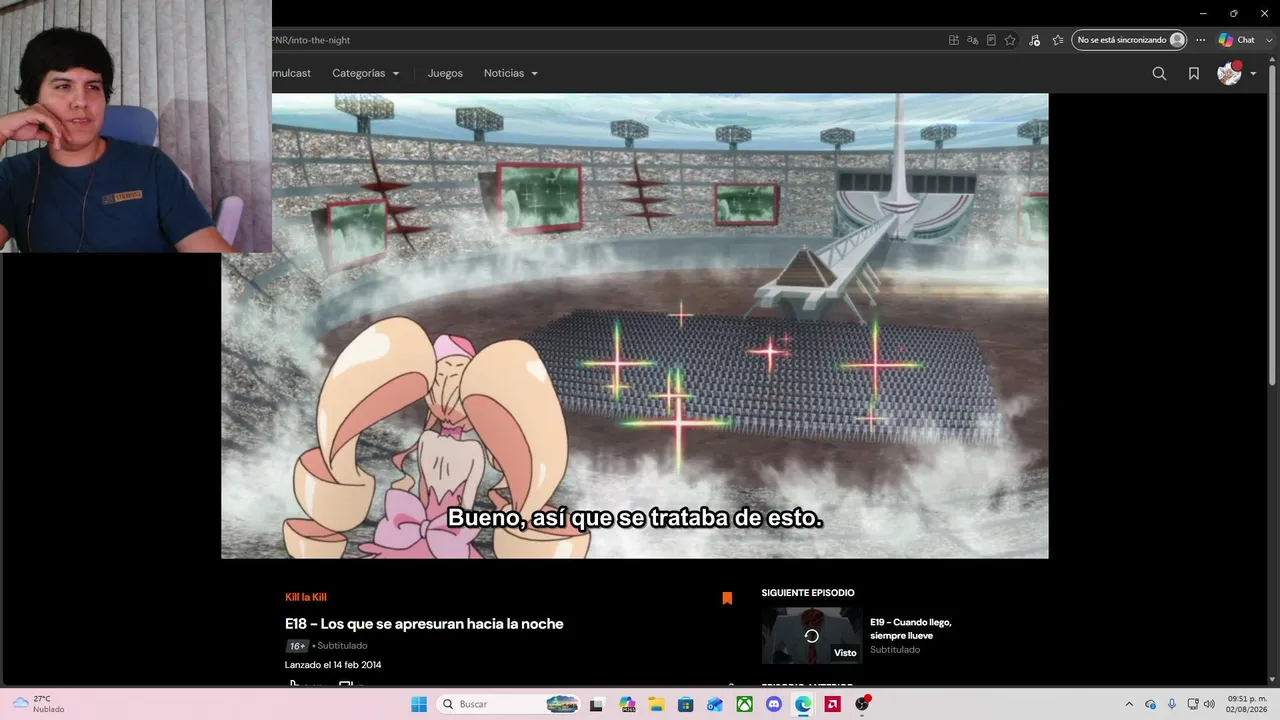1280x720 pixels.
Task: Expand the Noticias dropdown menu
Action: [511, 73]
